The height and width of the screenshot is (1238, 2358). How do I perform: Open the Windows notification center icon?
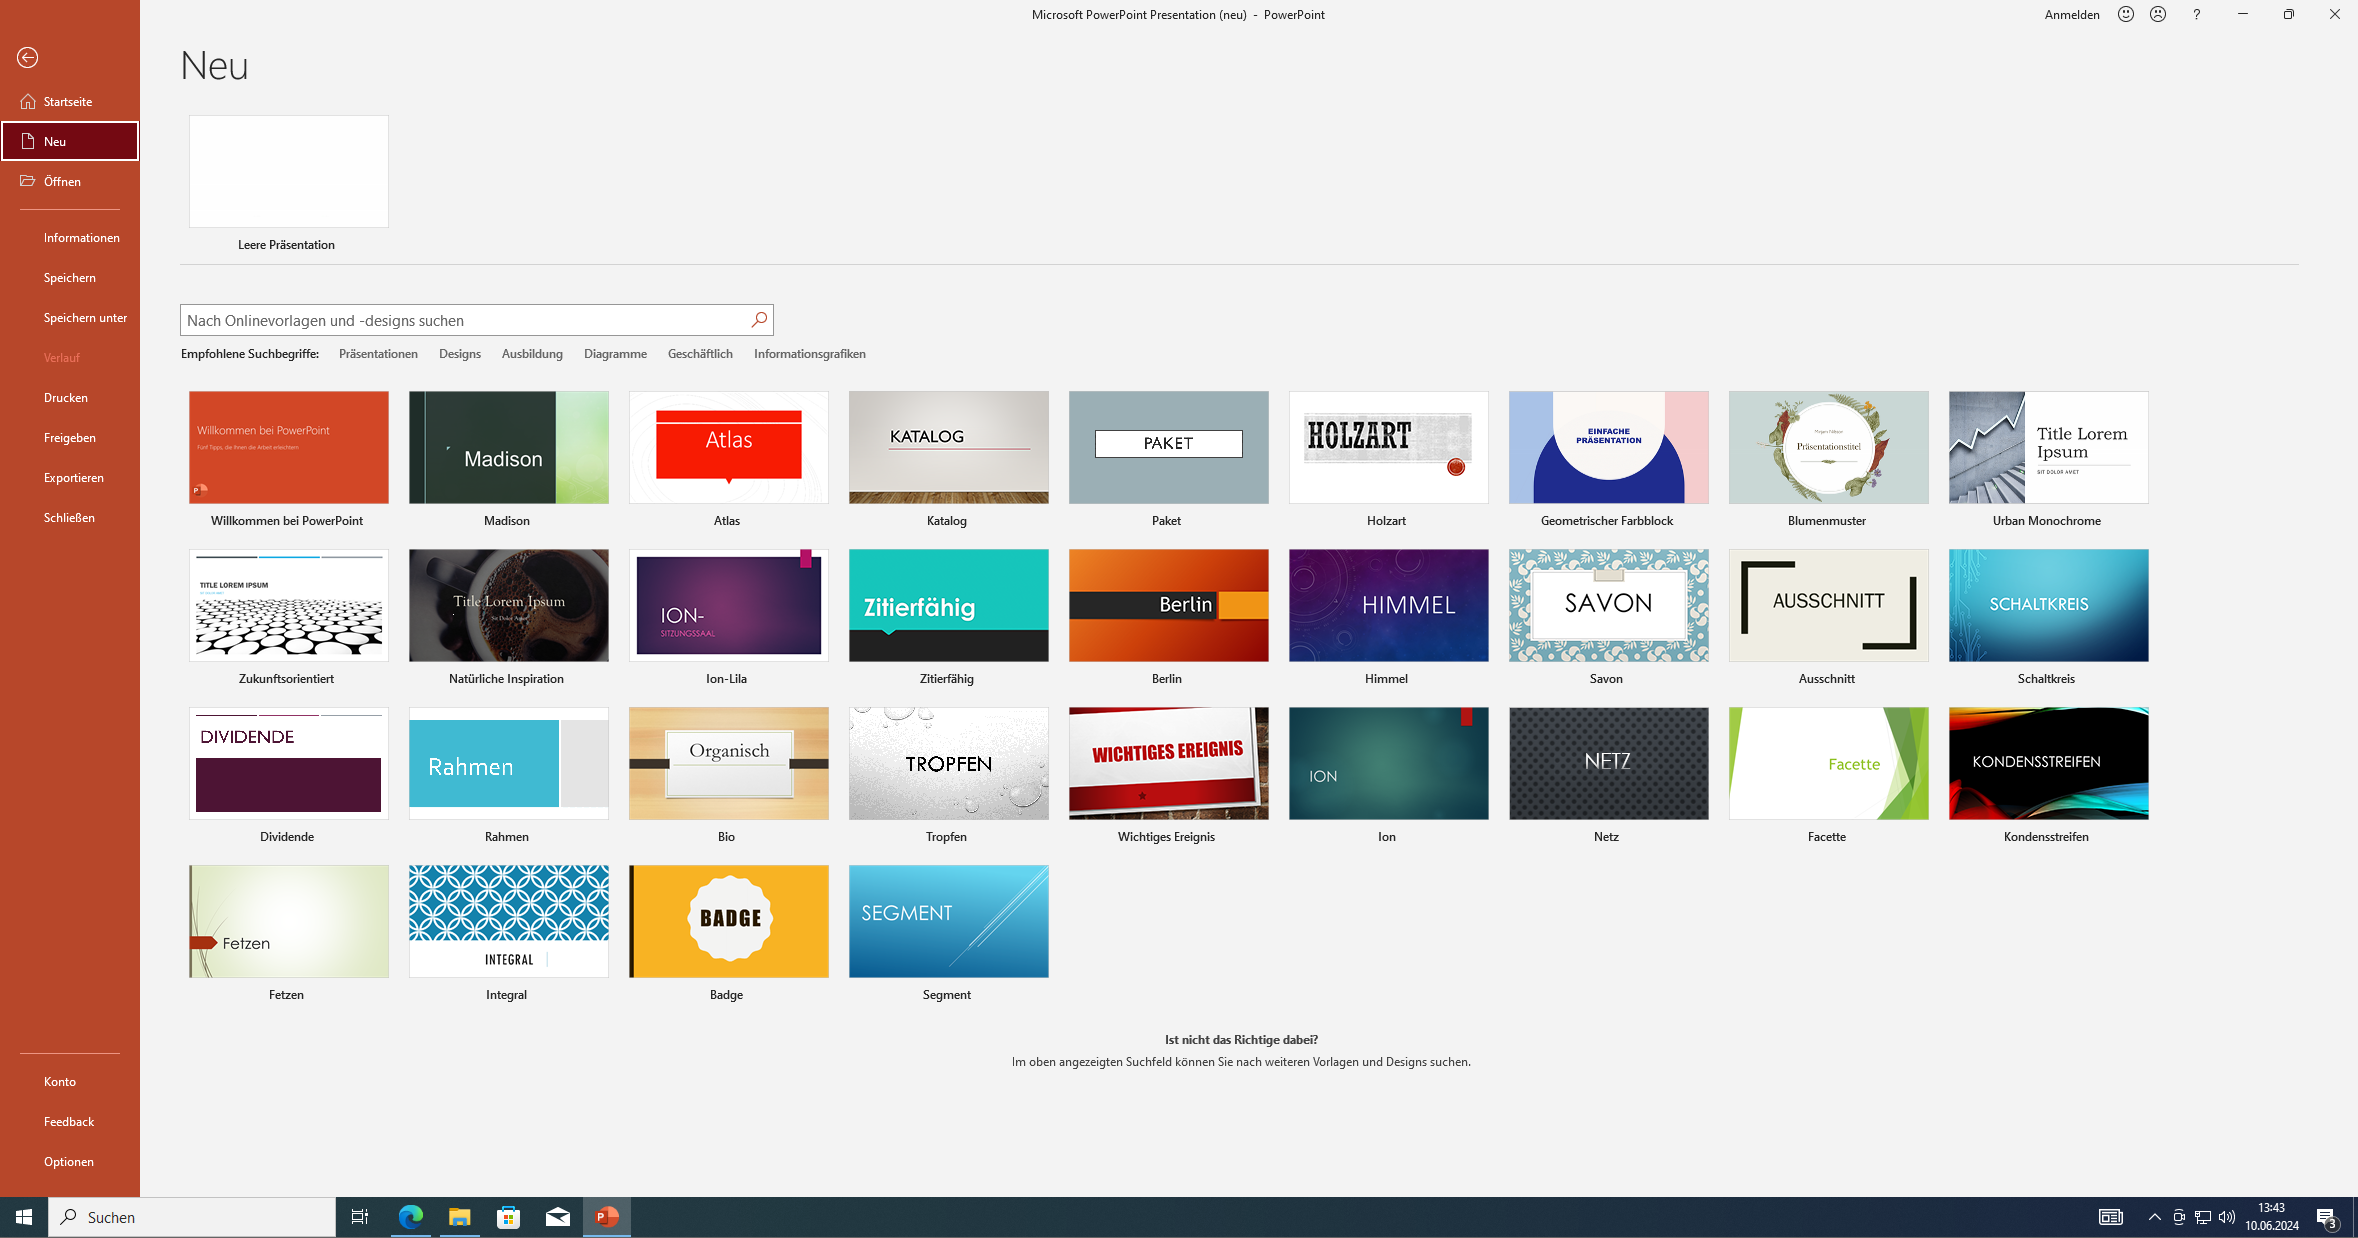click(x=2327, y=1217)
